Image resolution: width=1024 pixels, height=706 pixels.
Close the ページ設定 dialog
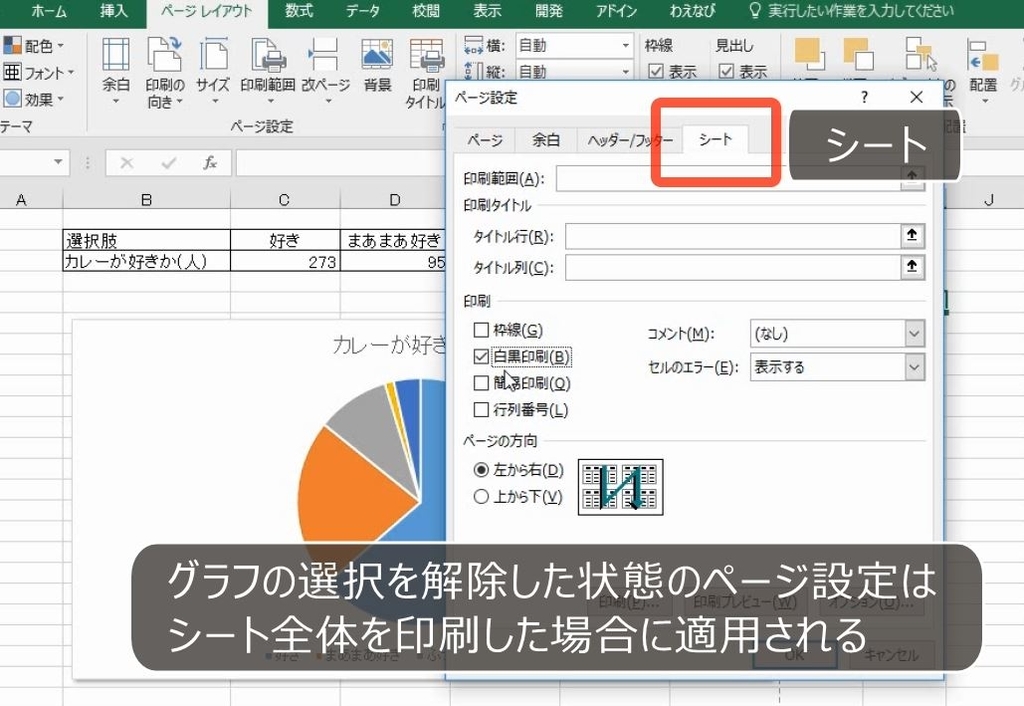point(916,97)
